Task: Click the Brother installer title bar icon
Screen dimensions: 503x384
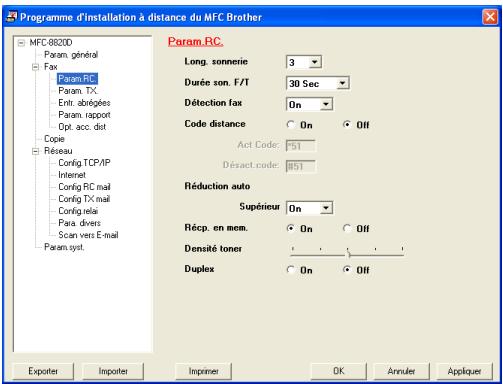Action: pyautogui.click(x=11, y=17)
